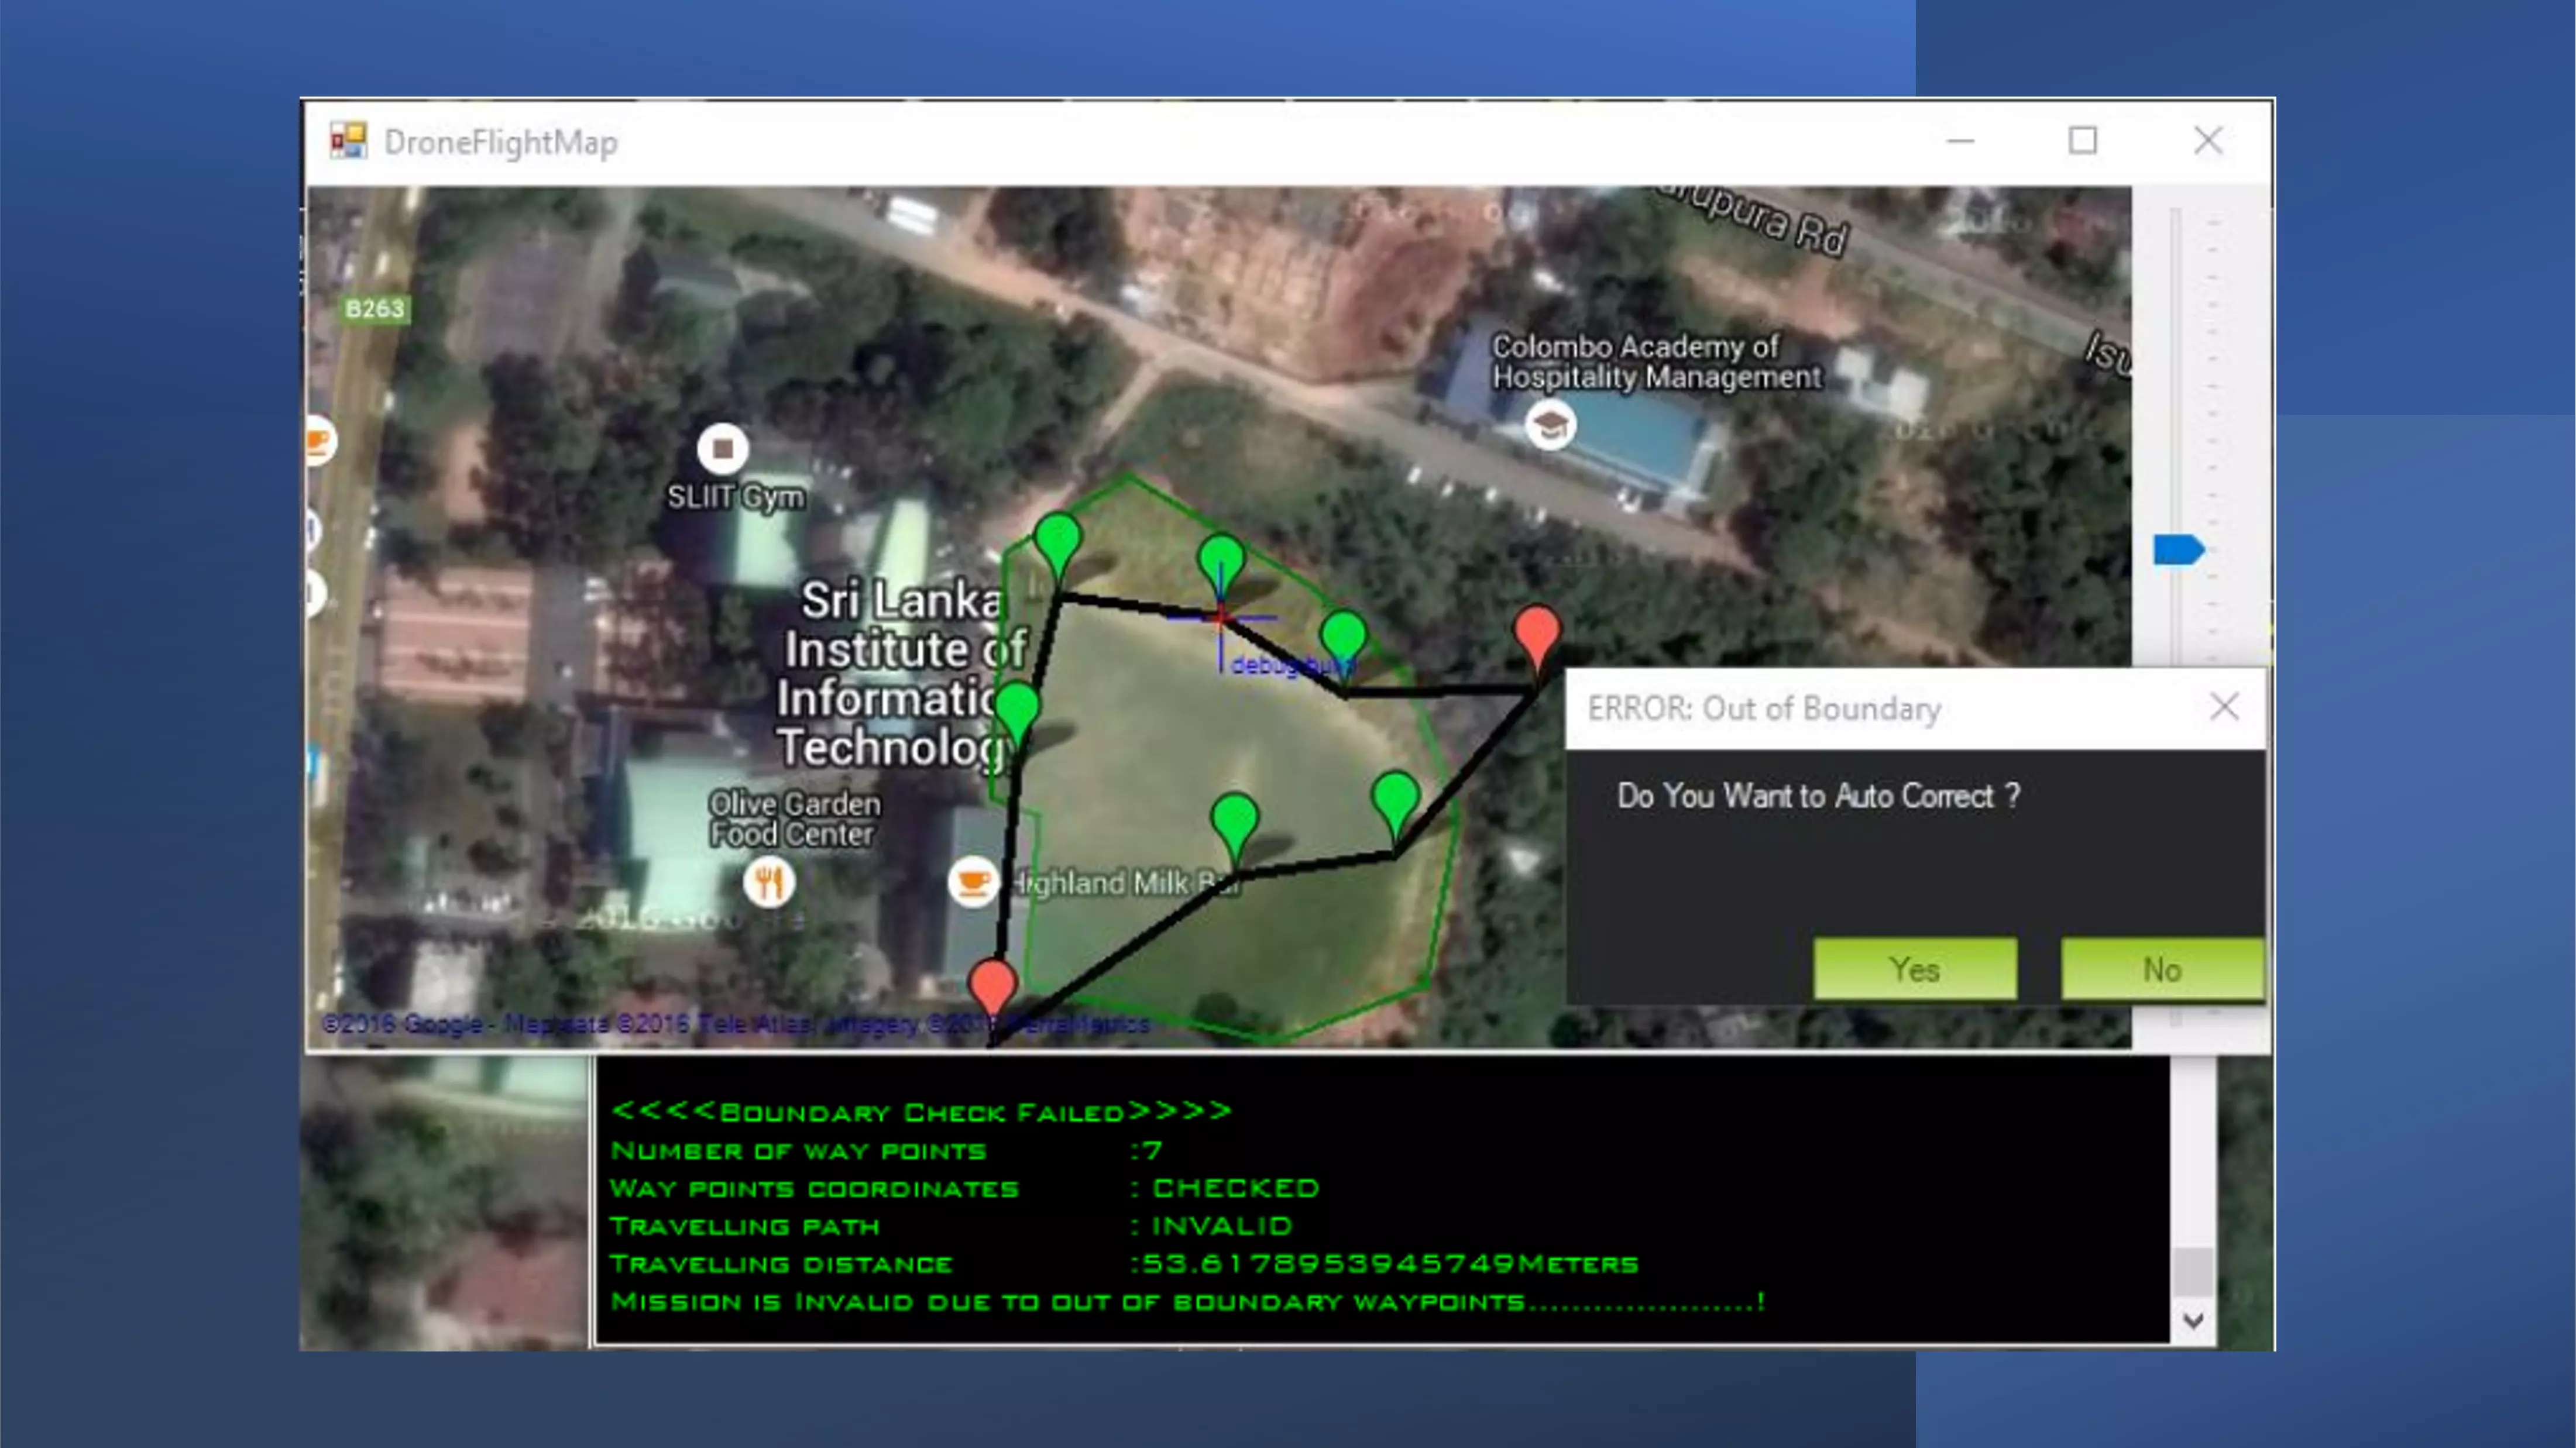Image resolution: width=2576 pixels, height=1448 pixels.
Task: Click the Highland Milk Bar cafe icon
Action: tap(972, 883)
